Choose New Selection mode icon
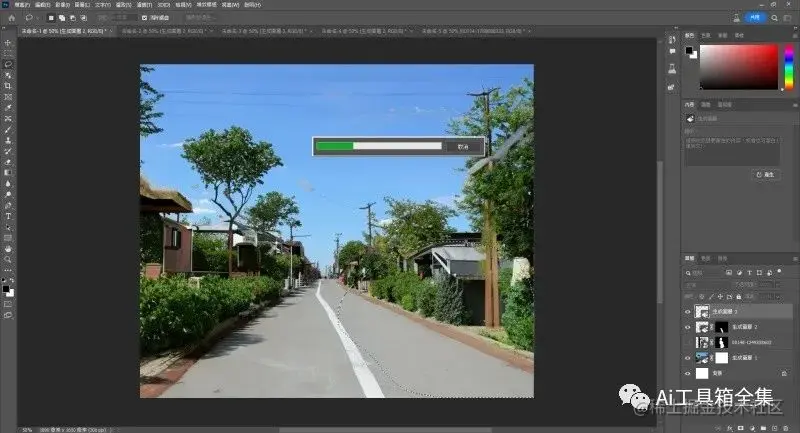This screenshot has height=433, width=800. point(51,18)
